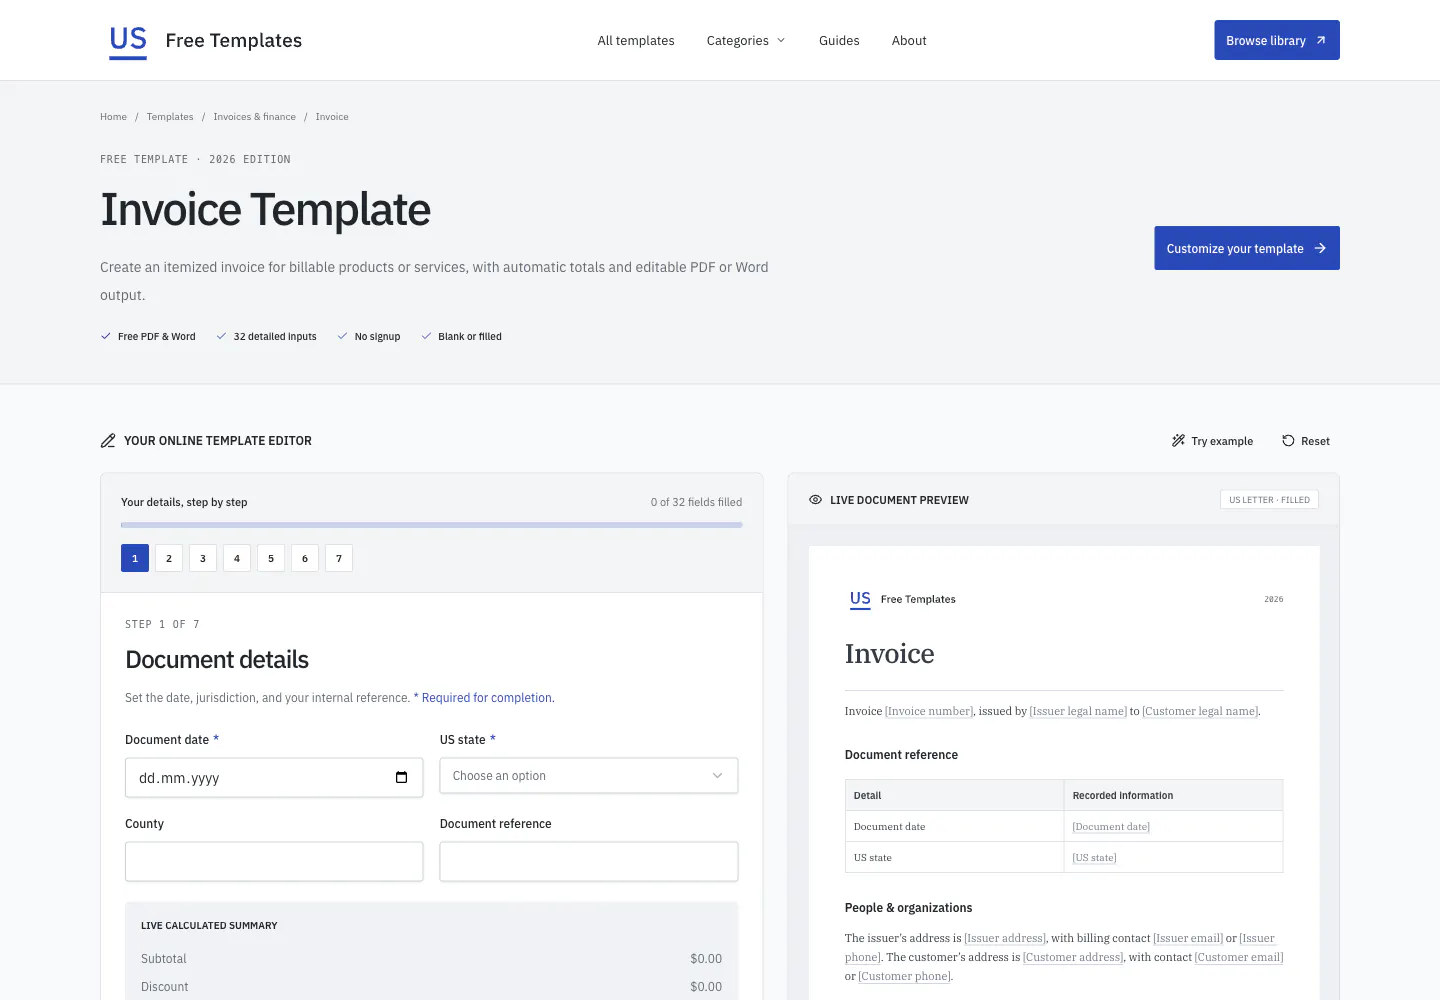Click 'Required for completion.' text
The image size is (1440, 1000).
[488, 698]
